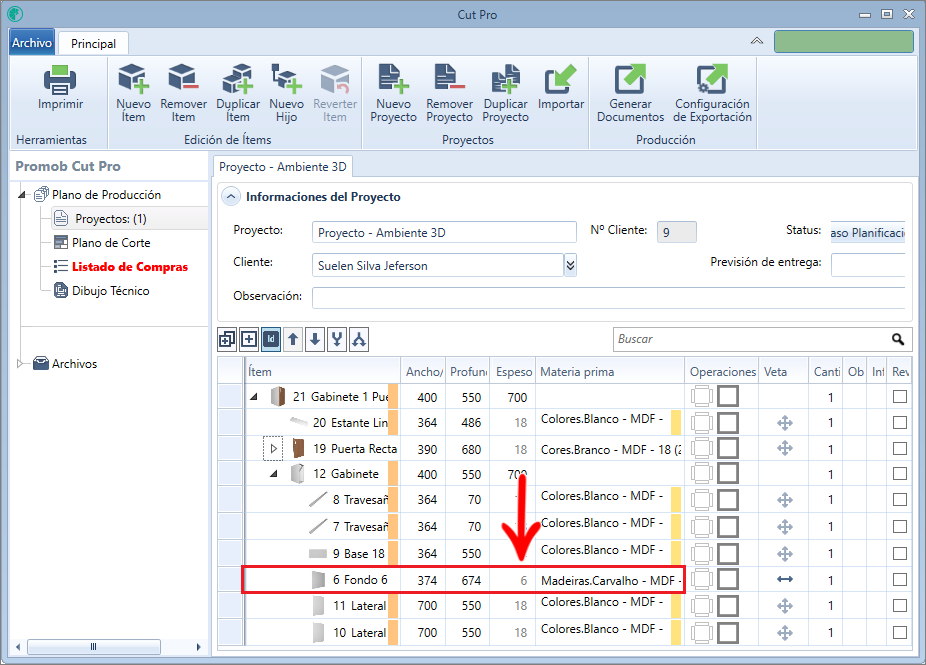Screen dimensions: 926x665
Task: Open Listado de Compras
Action: (x=129, y=267)
